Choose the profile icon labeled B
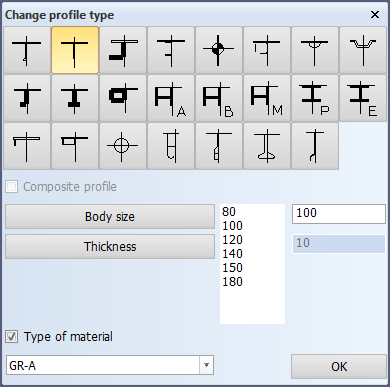This screenshot has height=387, width=390. (219, 98)
